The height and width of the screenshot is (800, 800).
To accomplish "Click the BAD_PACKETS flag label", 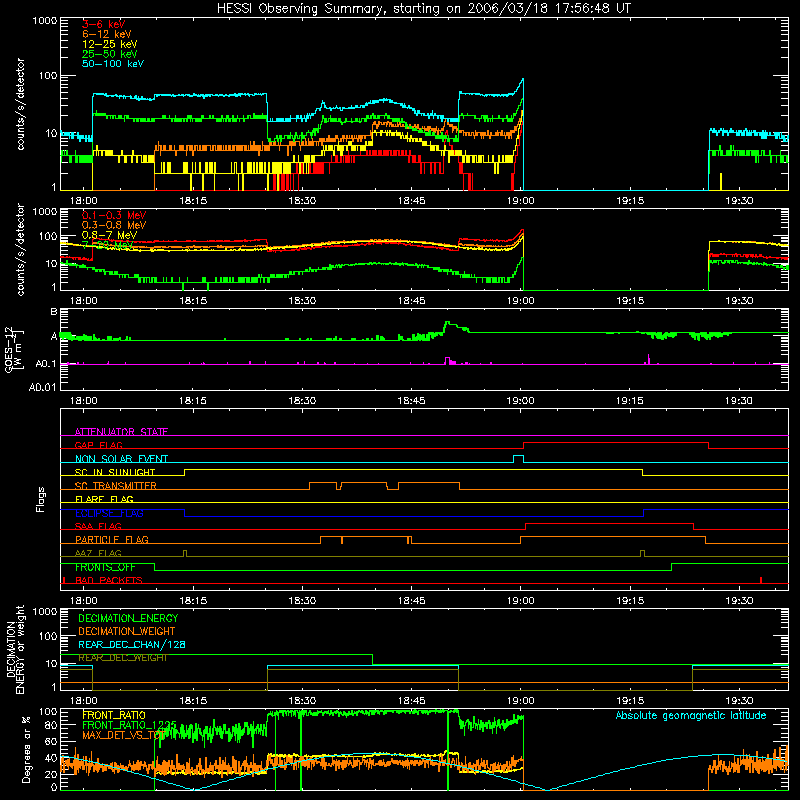I will tap(109, 580).
